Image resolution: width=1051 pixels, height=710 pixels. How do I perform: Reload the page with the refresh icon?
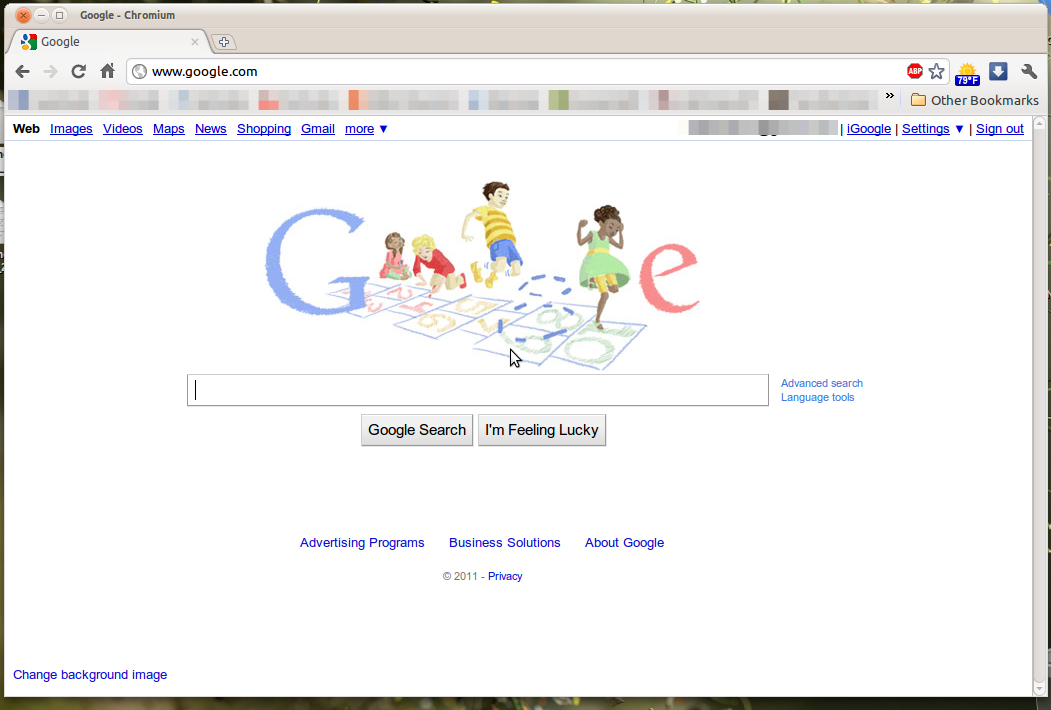tap(78, 71)
